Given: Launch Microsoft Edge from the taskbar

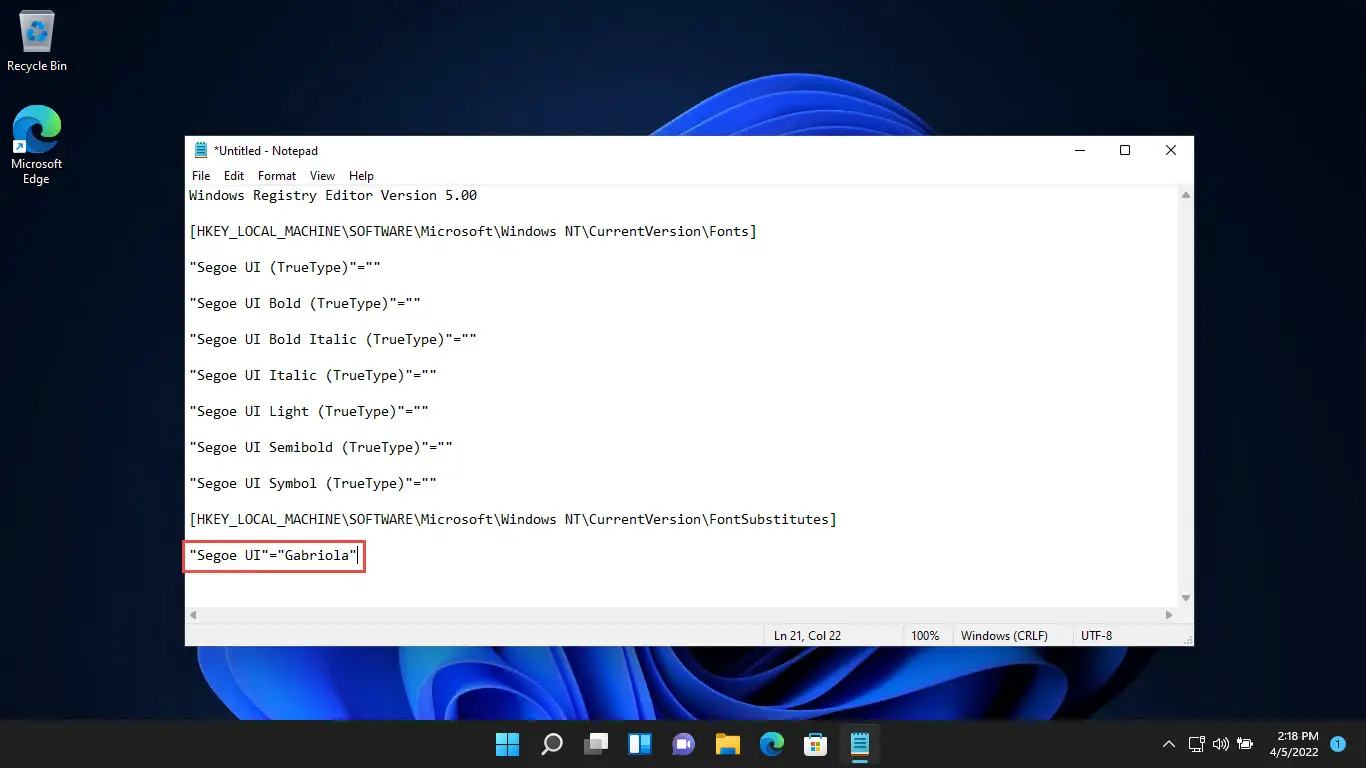Looking at the screenshot, I should click(x=772, y=744).
